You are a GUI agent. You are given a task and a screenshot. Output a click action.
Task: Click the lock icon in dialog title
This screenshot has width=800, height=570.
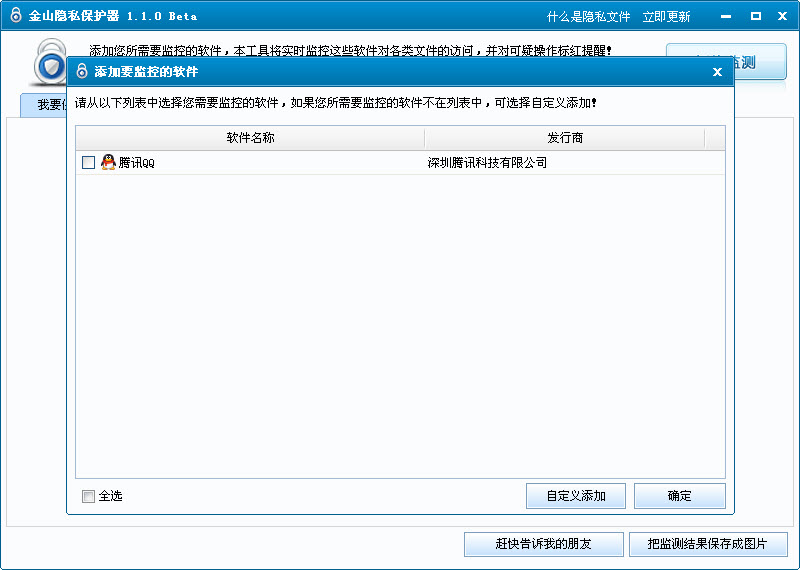(82, 71)
